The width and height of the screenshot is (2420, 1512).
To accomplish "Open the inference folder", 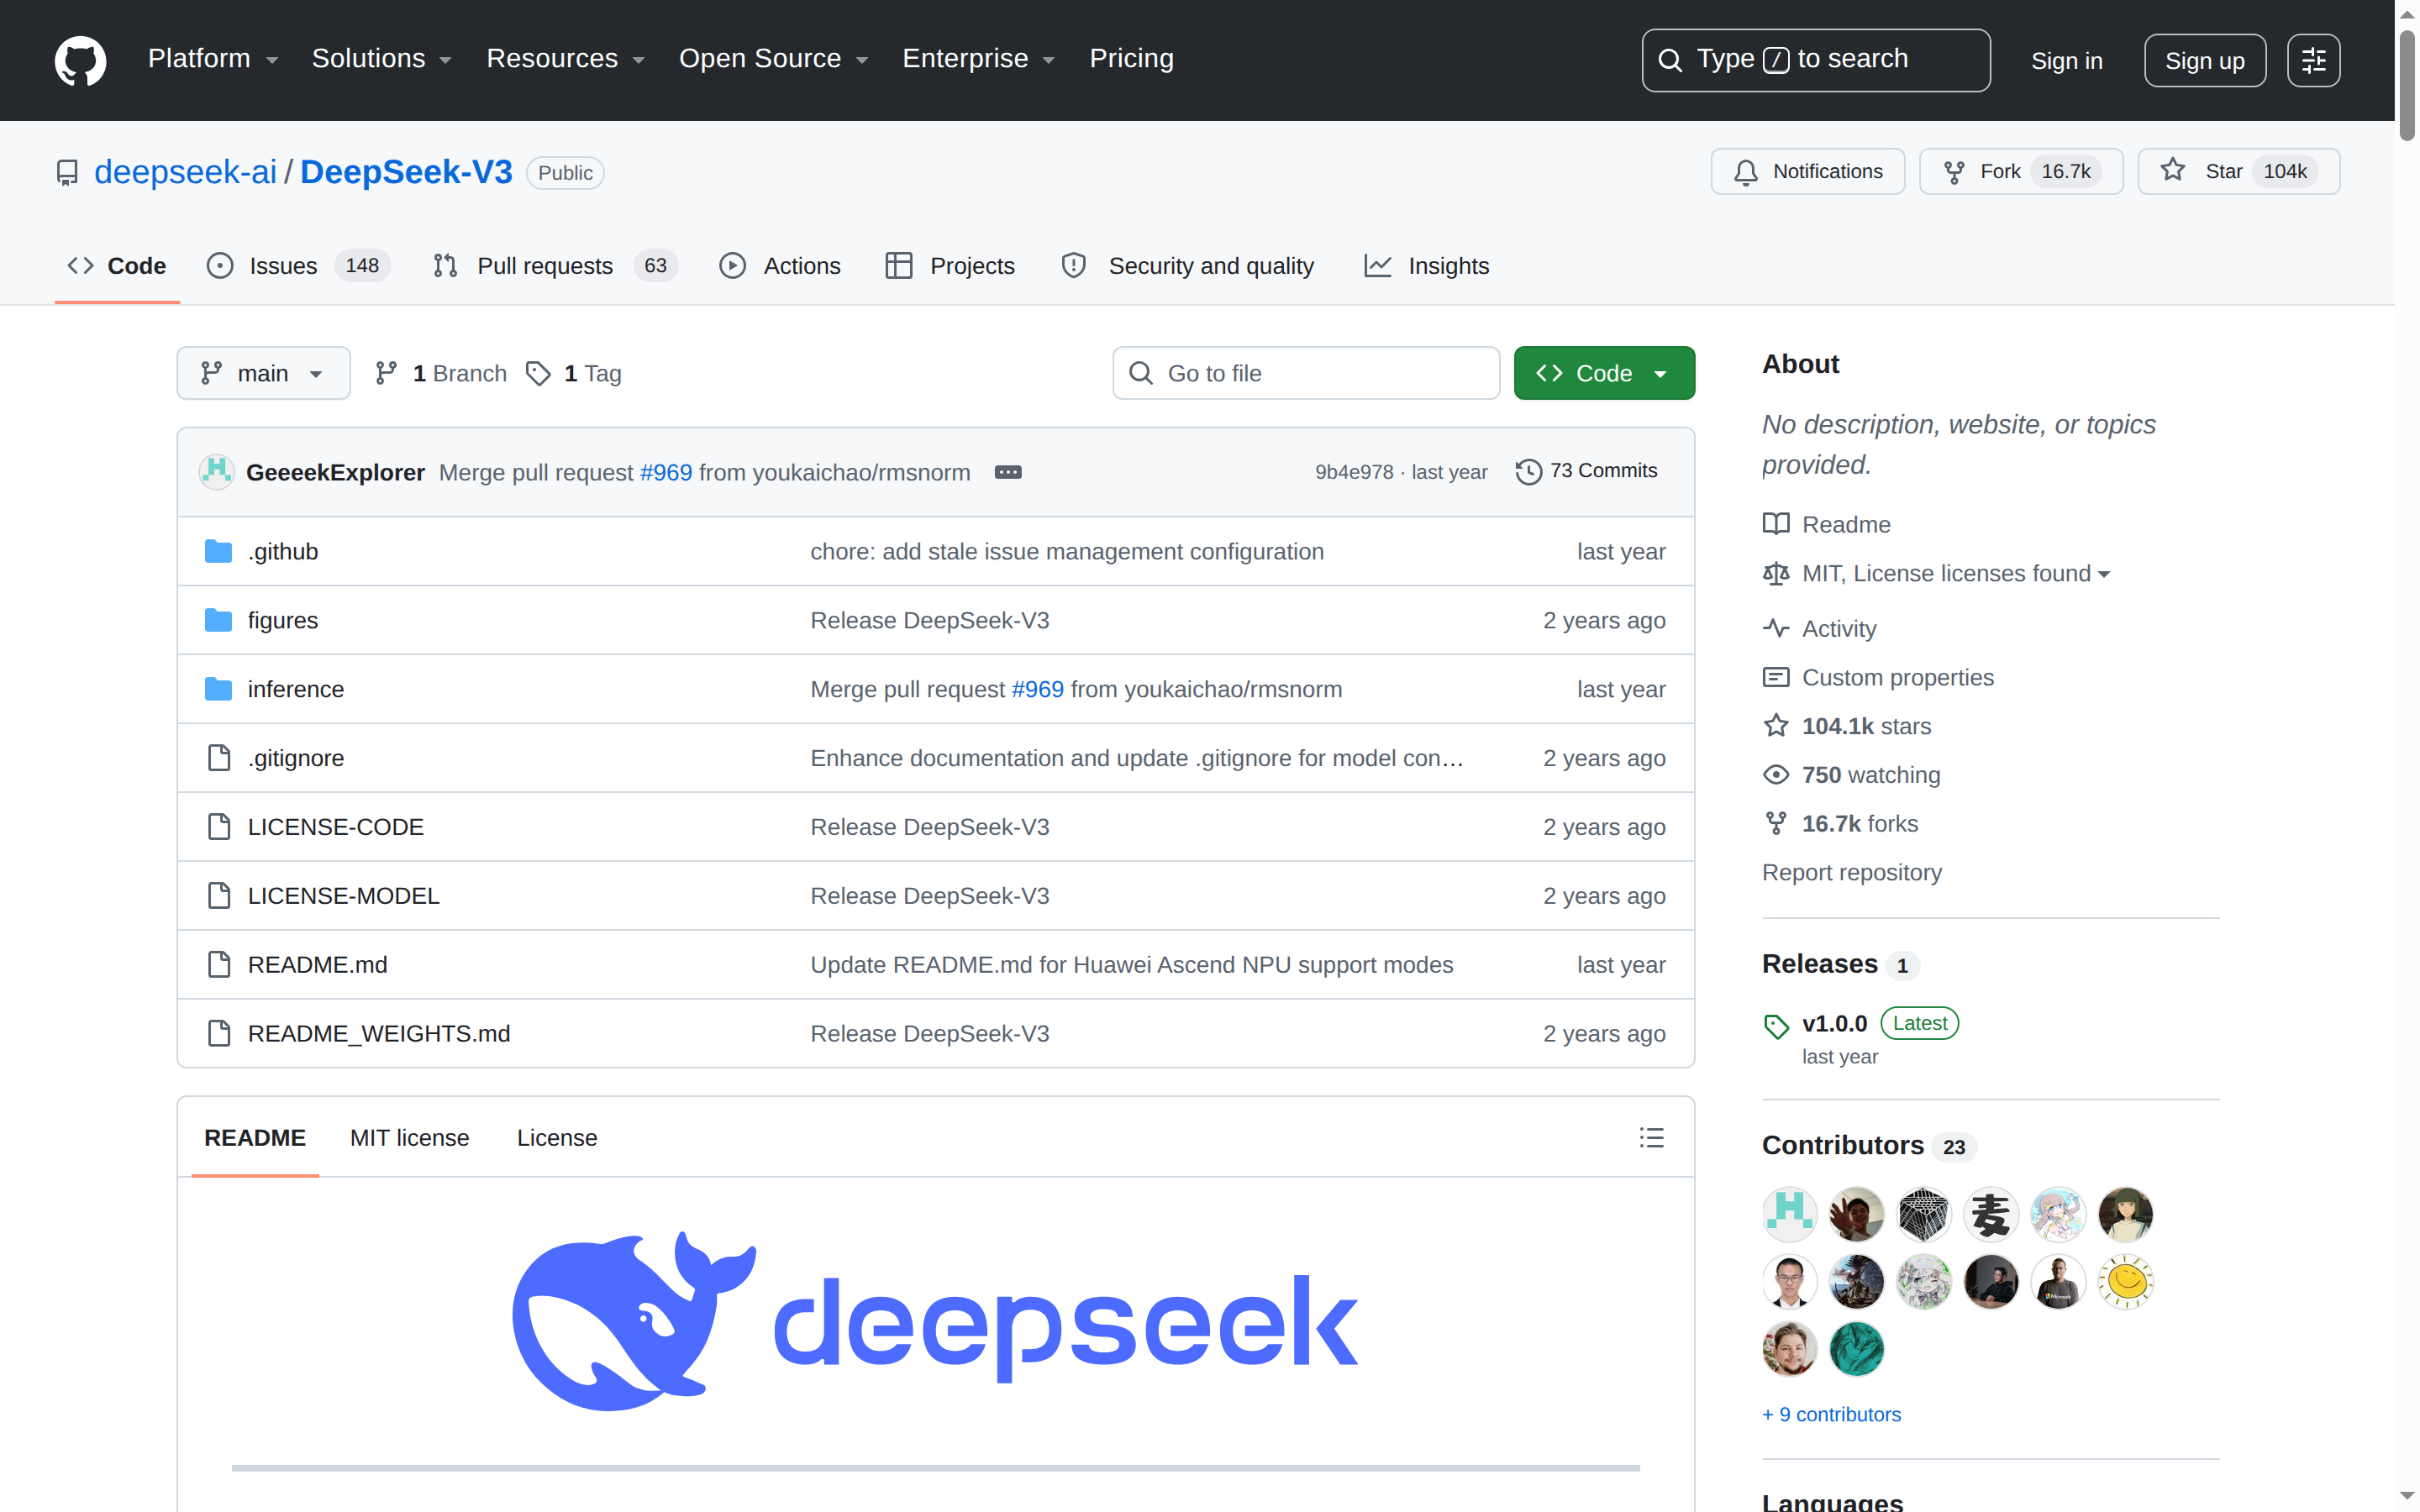I will (x=295, y=689).
